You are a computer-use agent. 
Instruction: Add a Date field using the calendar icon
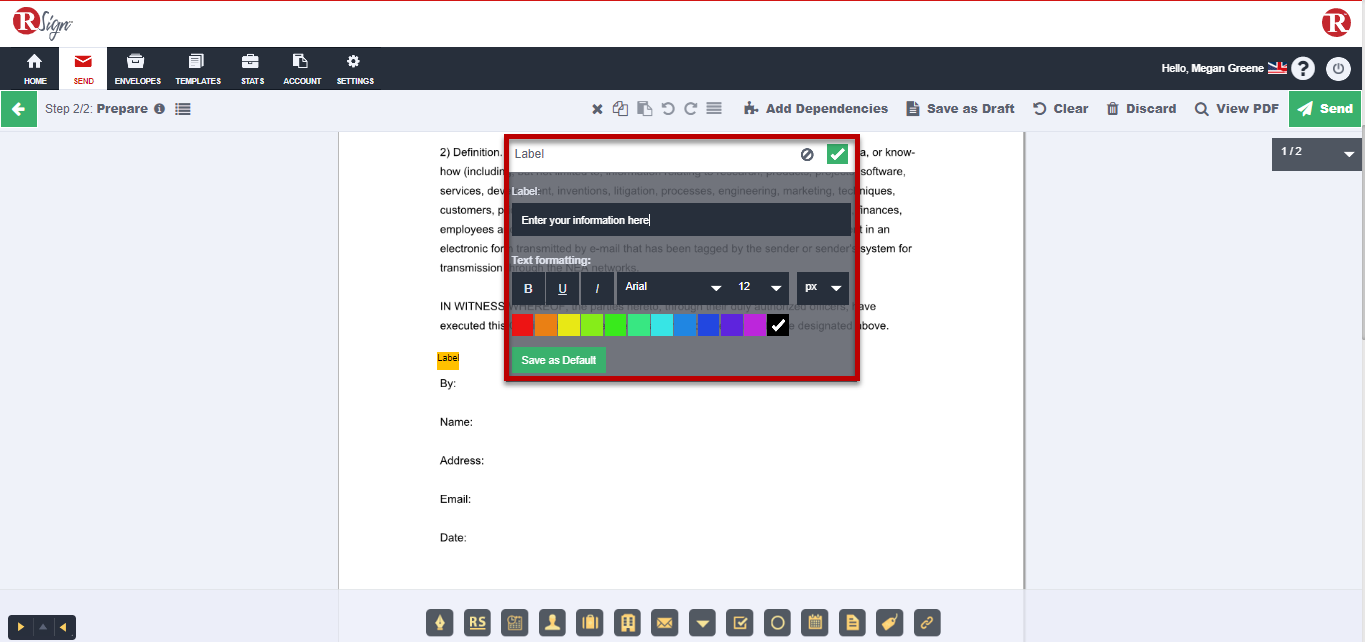click(x=814, y=622)
